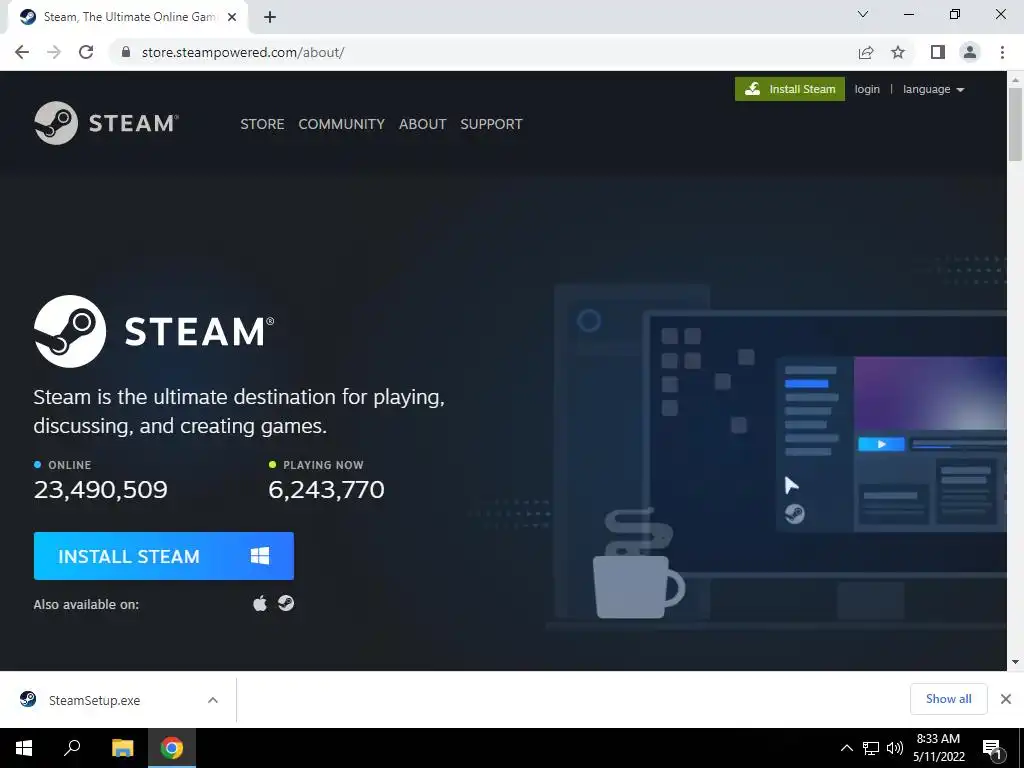Open File Explorer from taskbar
Screen dimensions: 1024x768
(122, 748)
